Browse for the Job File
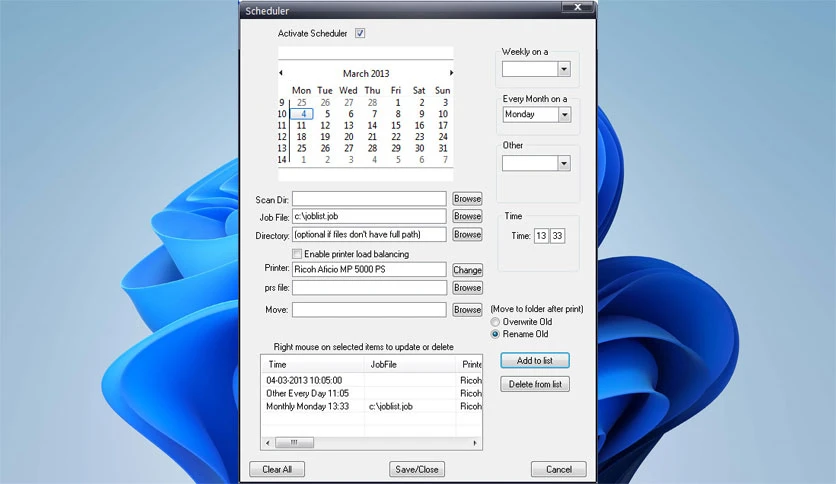Image resolution: width=836 pixels, height=484 pixels. (468, 216)
